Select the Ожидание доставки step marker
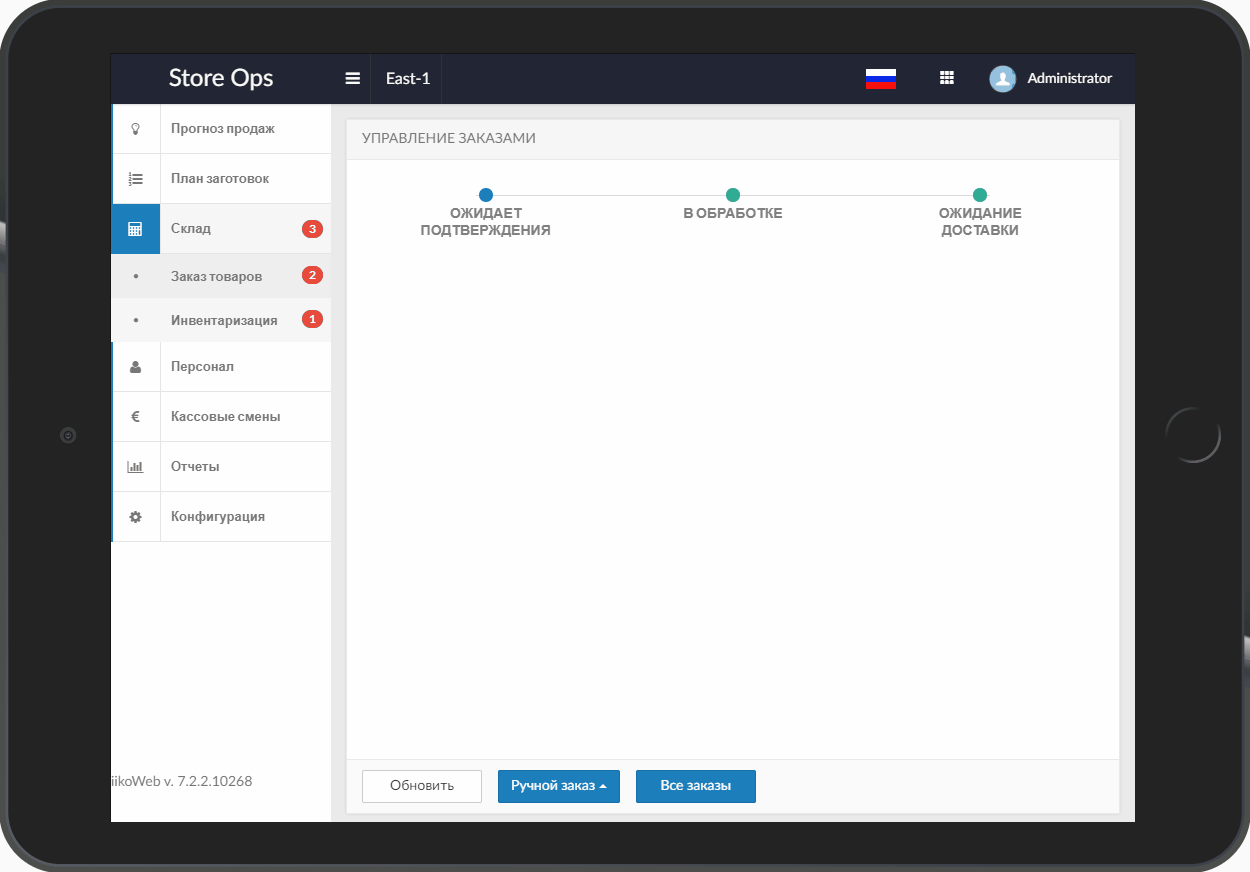 [980, 195]
